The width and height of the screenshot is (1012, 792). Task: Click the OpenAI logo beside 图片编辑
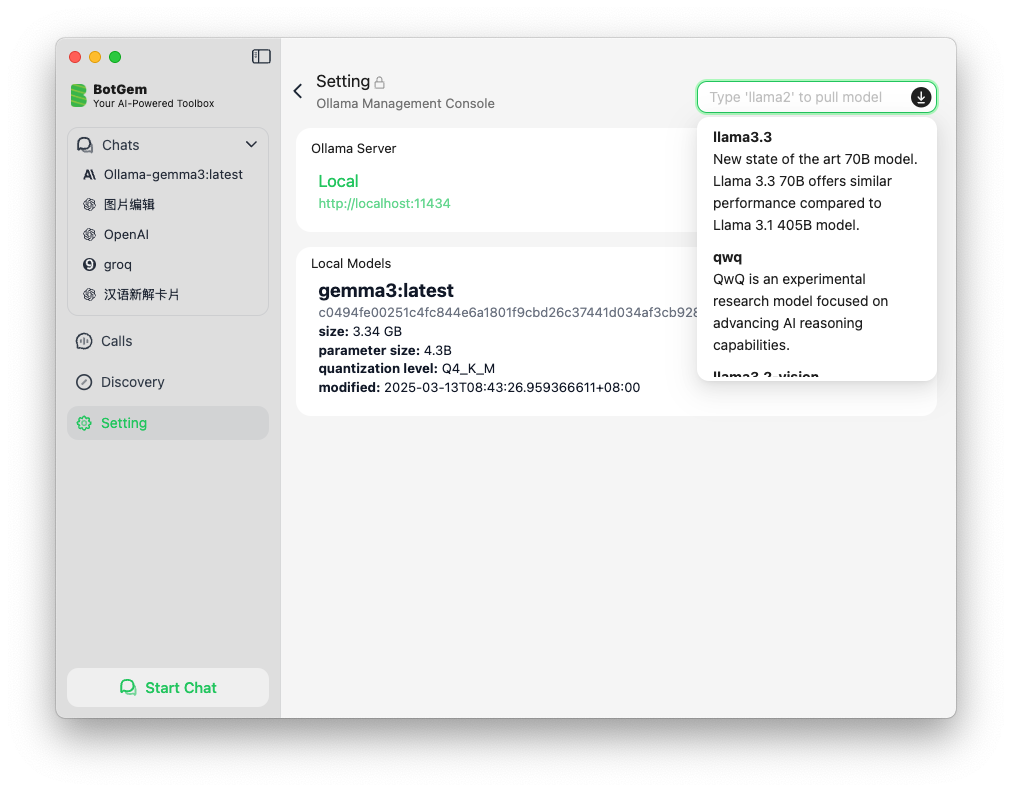point(89,205)
